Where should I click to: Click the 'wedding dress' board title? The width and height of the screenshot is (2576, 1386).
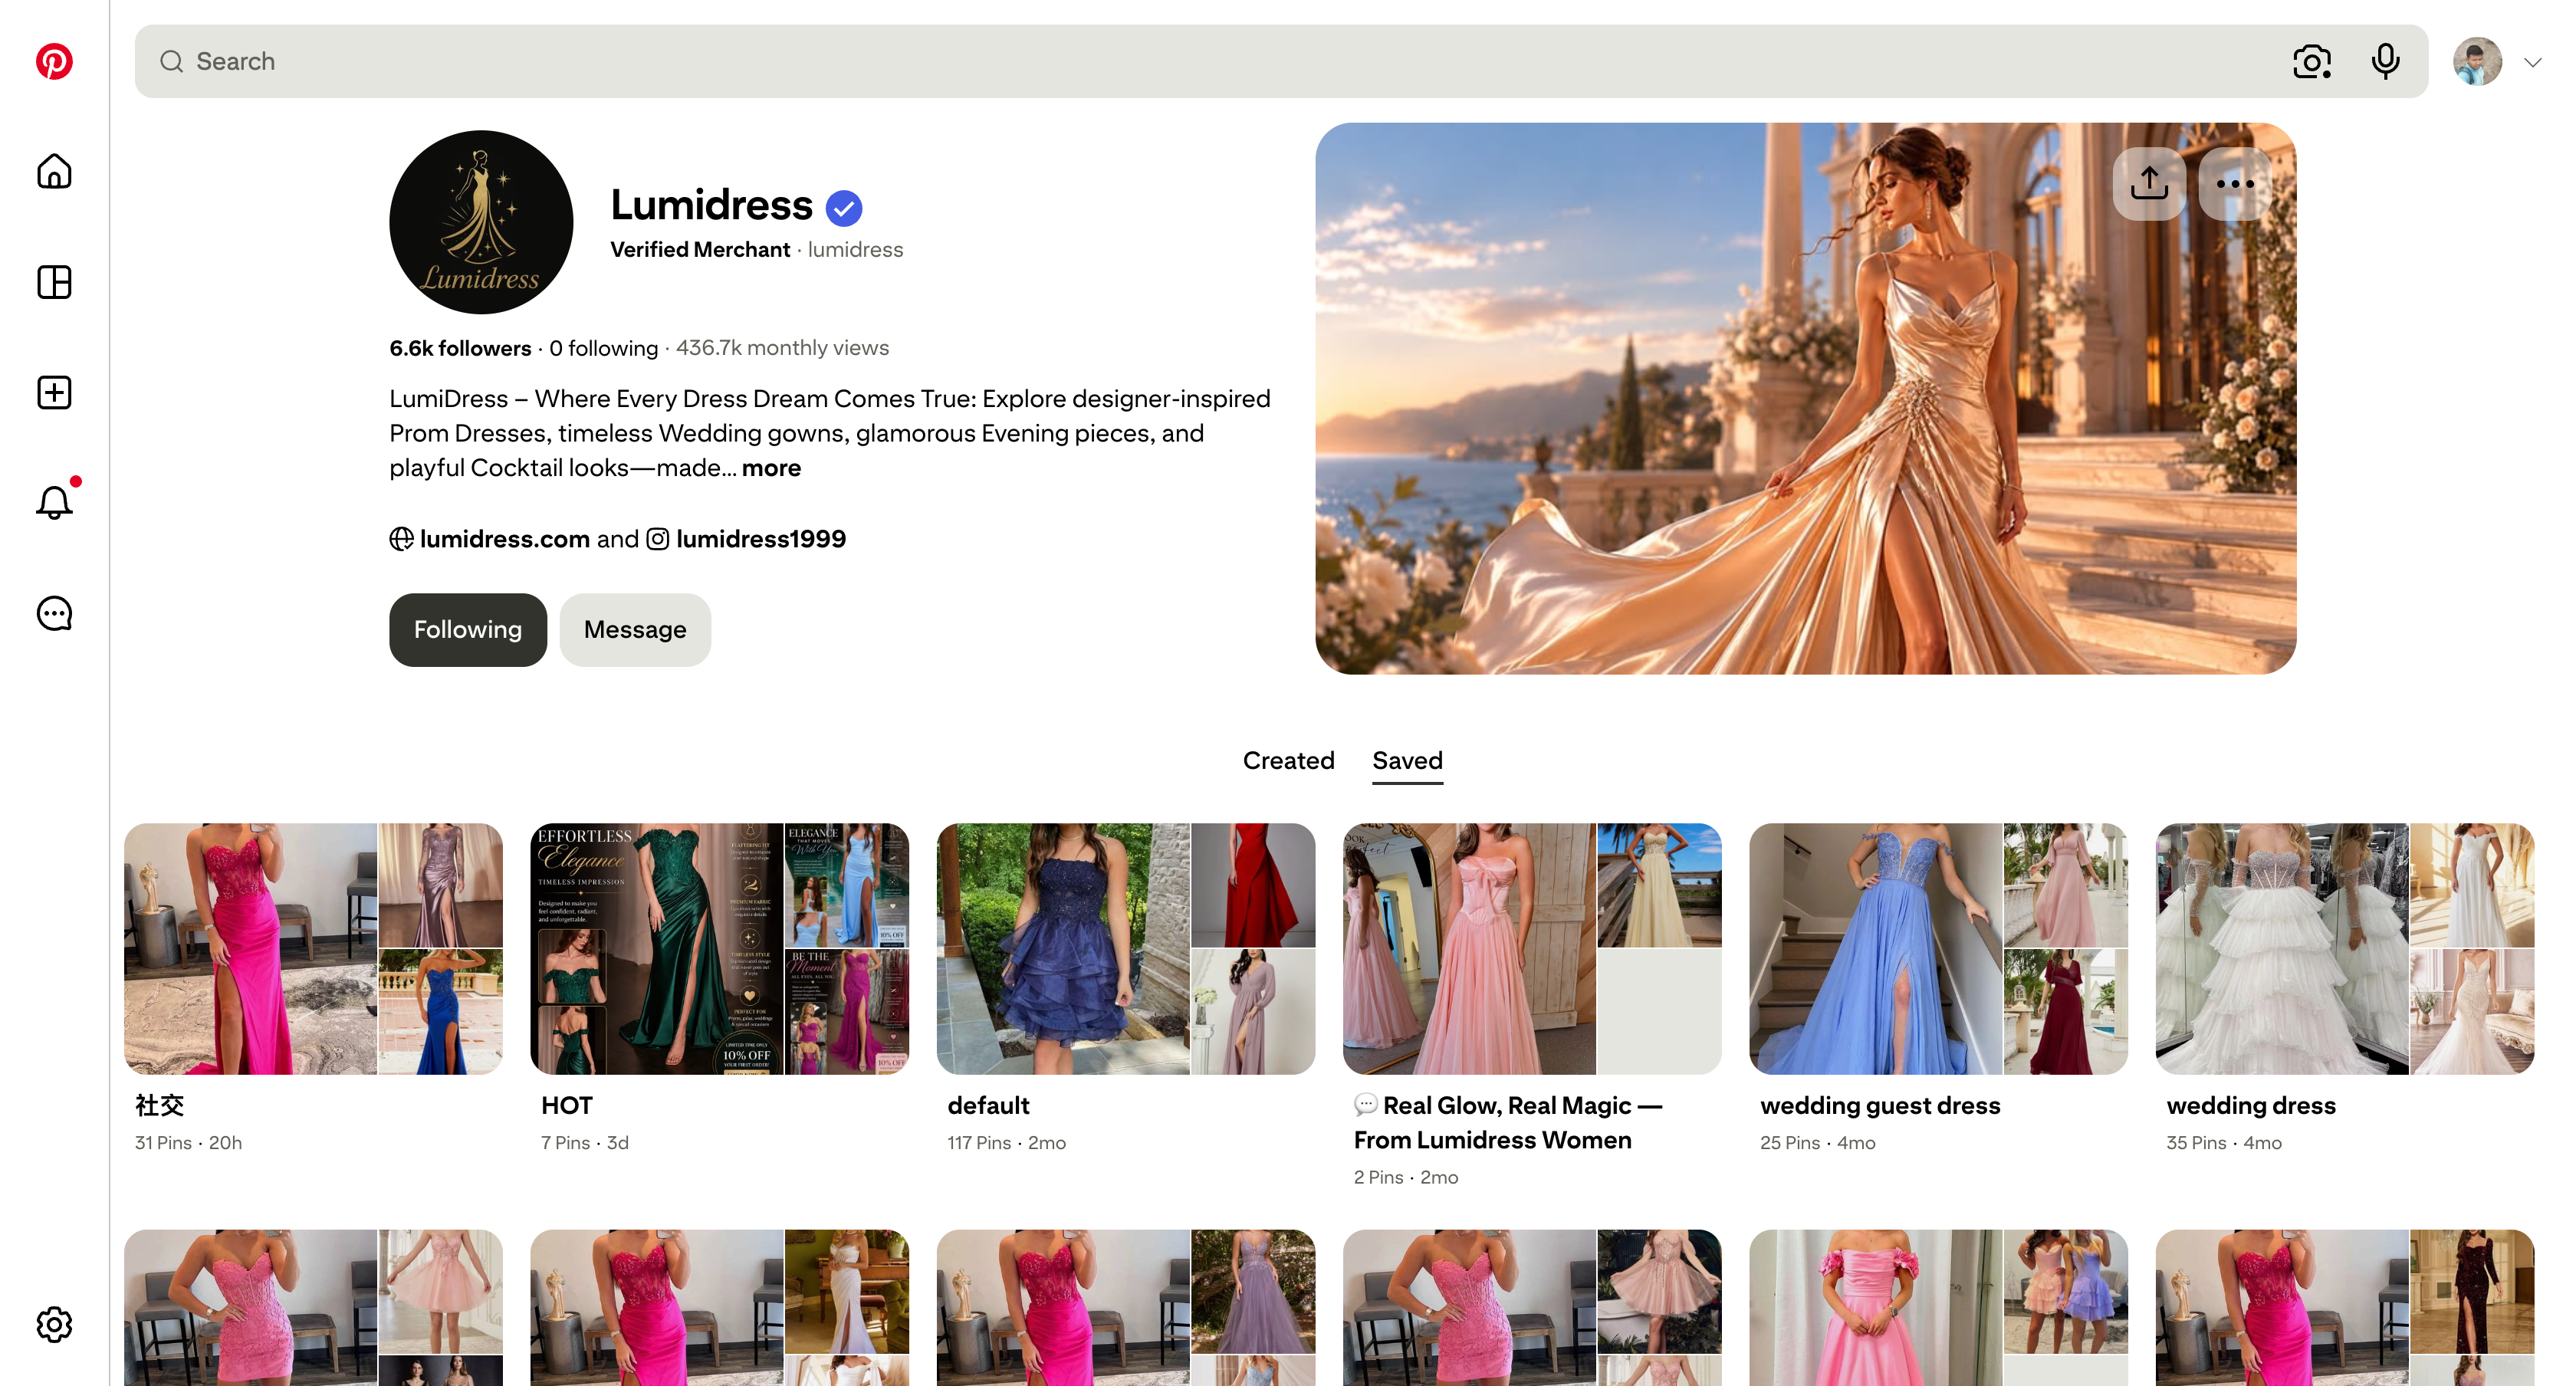[2251, 1105]
